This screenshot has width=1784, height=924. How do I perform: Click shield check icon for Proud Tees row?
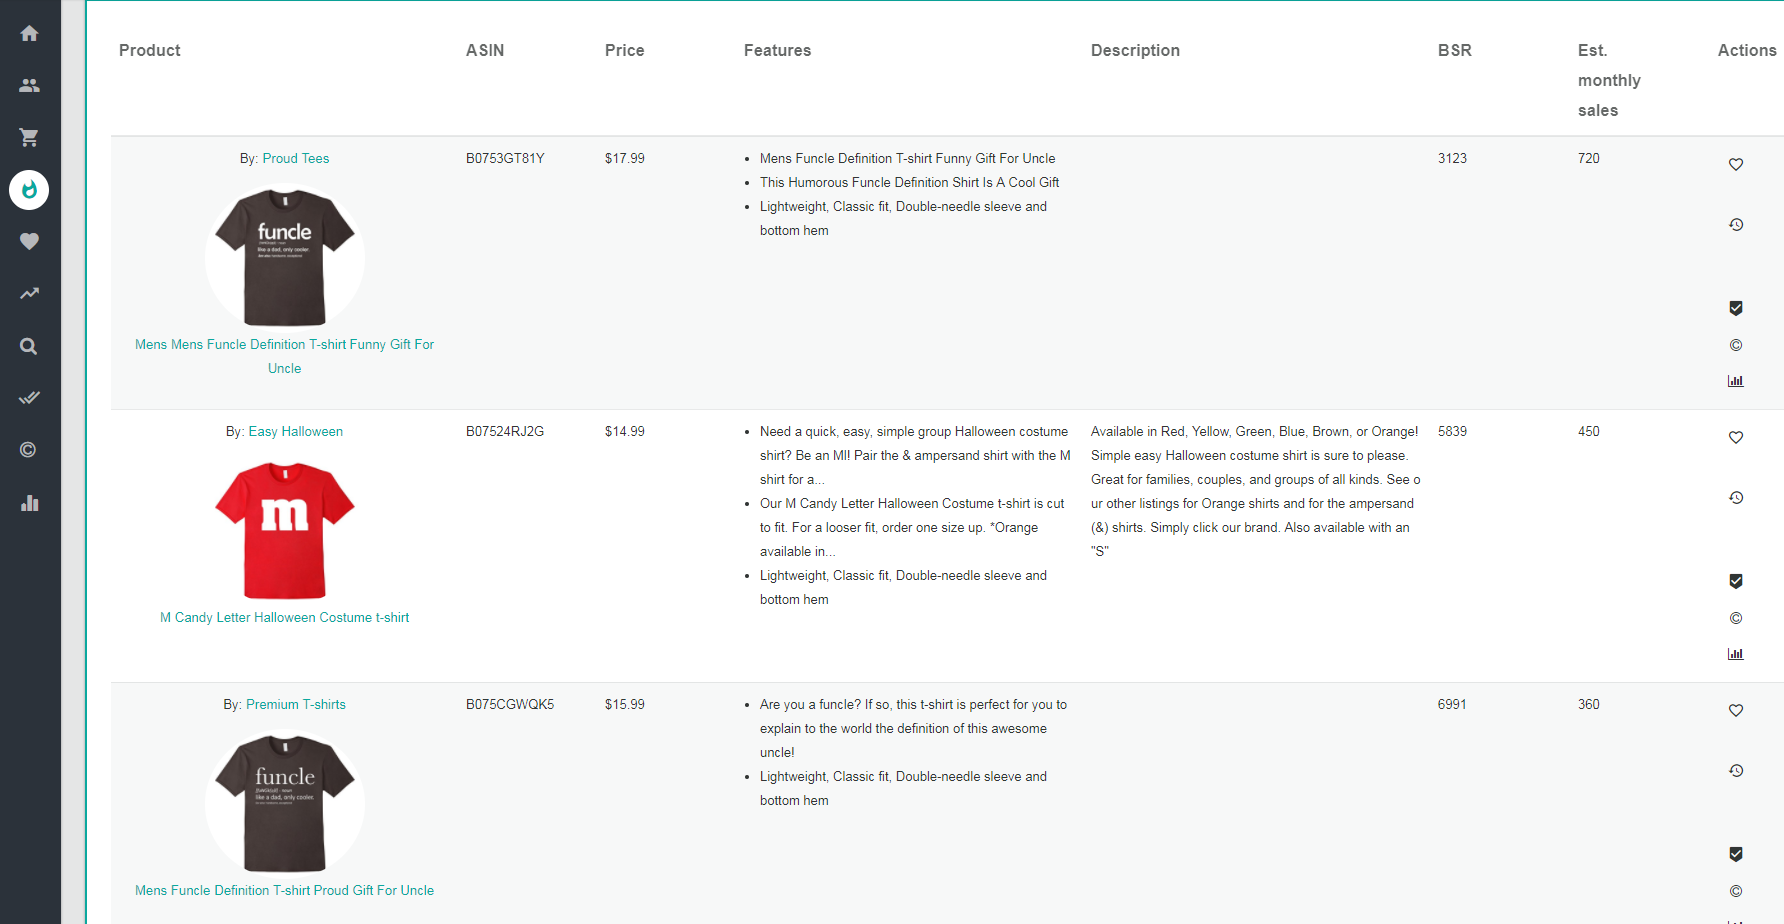coord(1736,308)
